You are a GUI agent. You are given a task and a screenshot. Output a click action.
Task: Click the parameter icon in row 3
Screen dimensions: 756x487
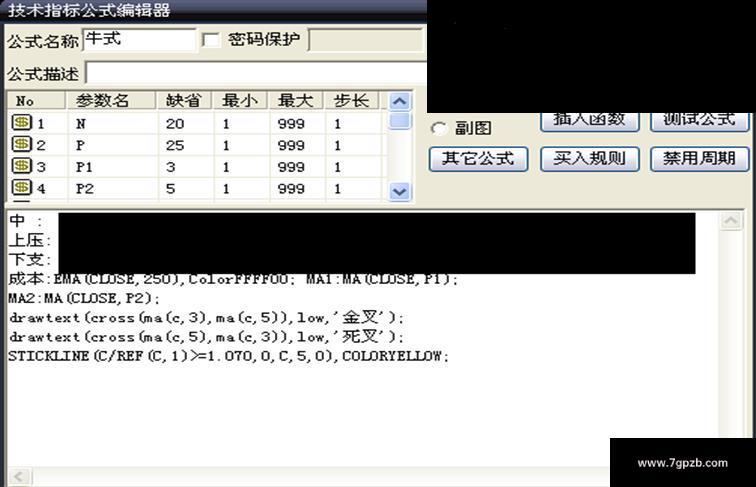click(22, 166)
